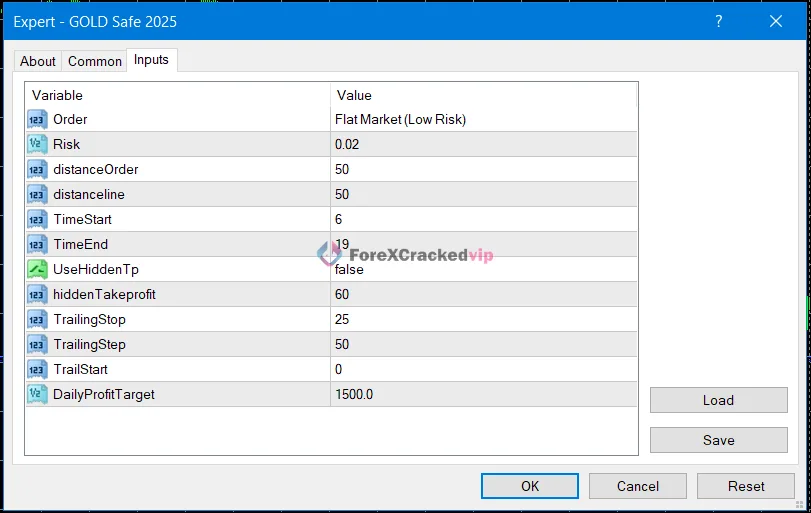Load a preset with the Load button
The width and height of the screenshot is (811, 513).
tap(718, 400)
